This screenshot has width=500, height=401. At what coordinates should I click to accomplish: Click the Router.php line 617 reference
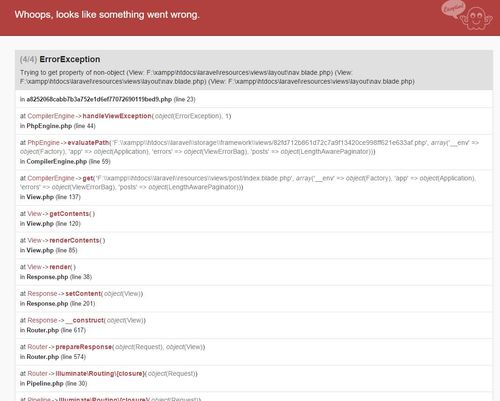tap(53, 330)
